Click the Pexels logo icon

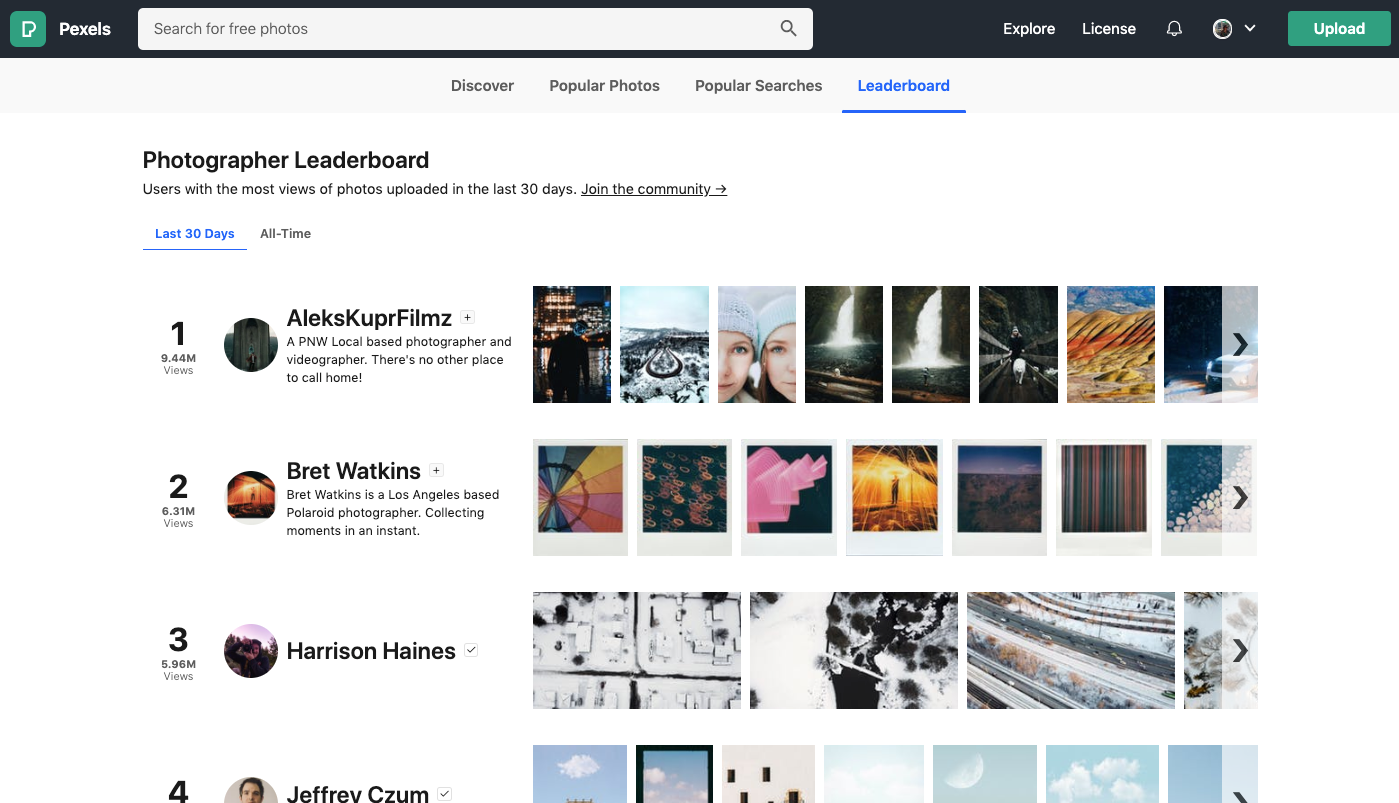point(28,29)
